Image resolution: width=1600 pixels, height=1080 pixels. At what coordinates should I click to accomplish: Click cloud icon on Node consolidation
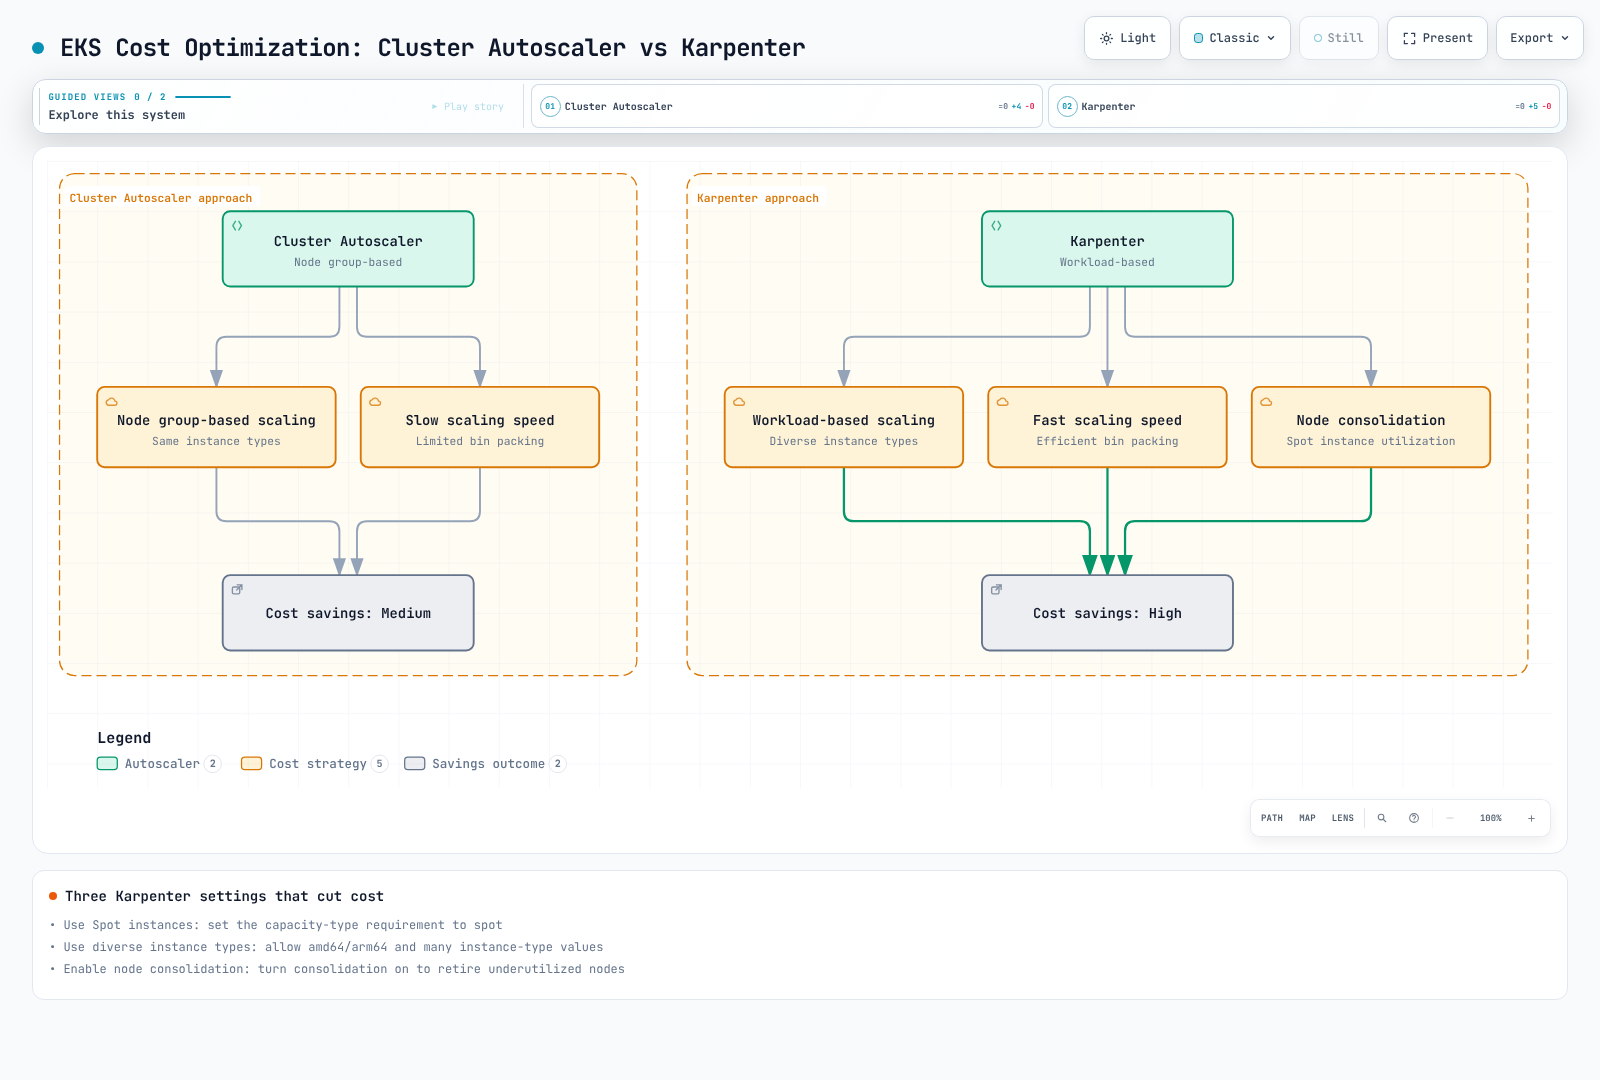tap(1266, 402)
